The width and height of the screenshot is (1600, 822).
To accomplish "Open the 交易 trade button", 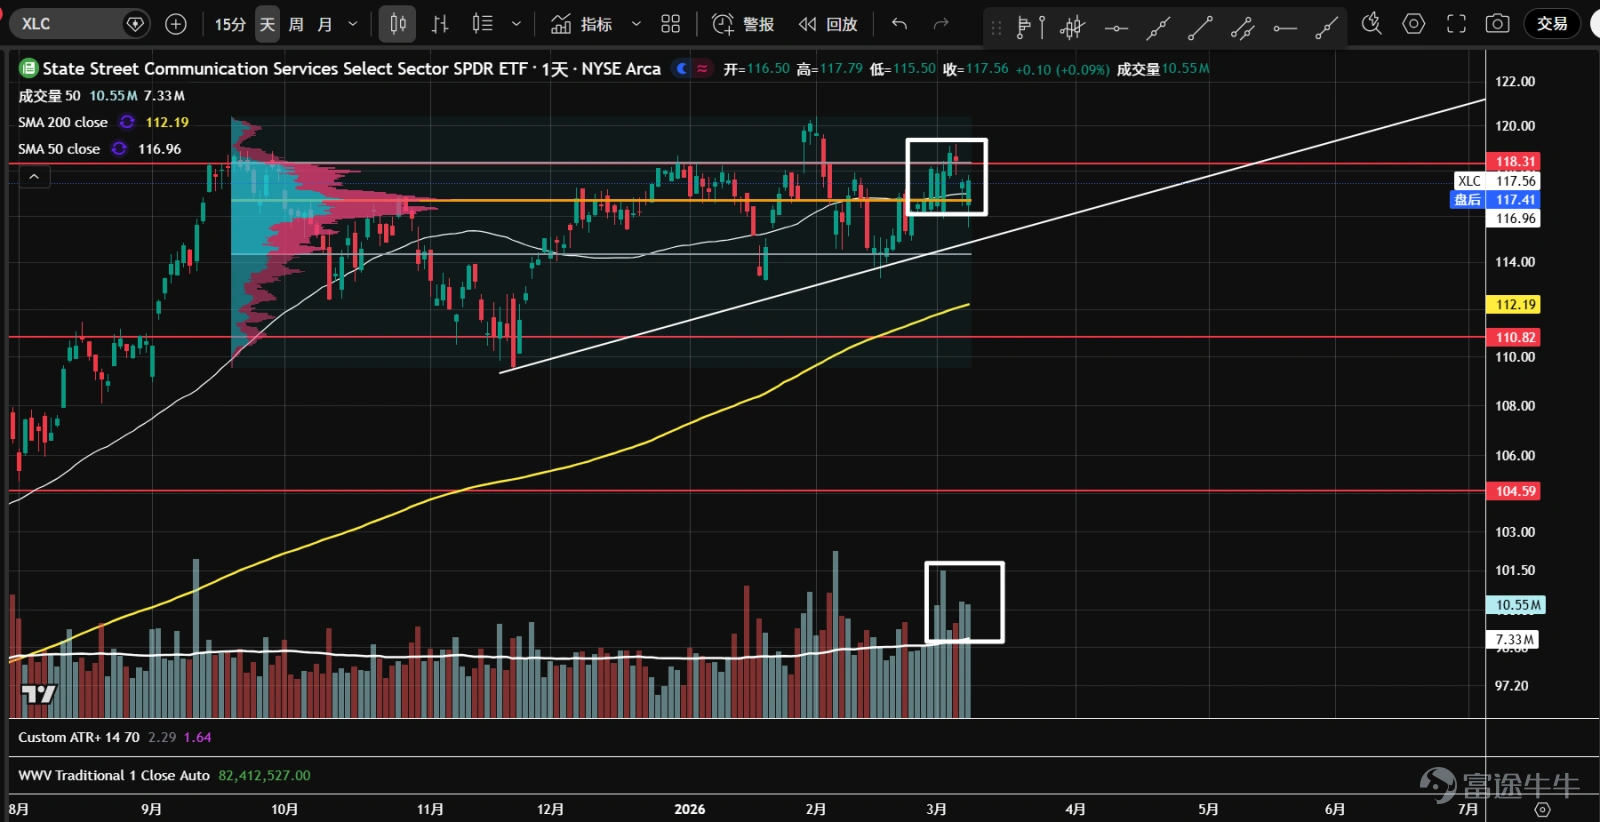I will [1552, 23].
